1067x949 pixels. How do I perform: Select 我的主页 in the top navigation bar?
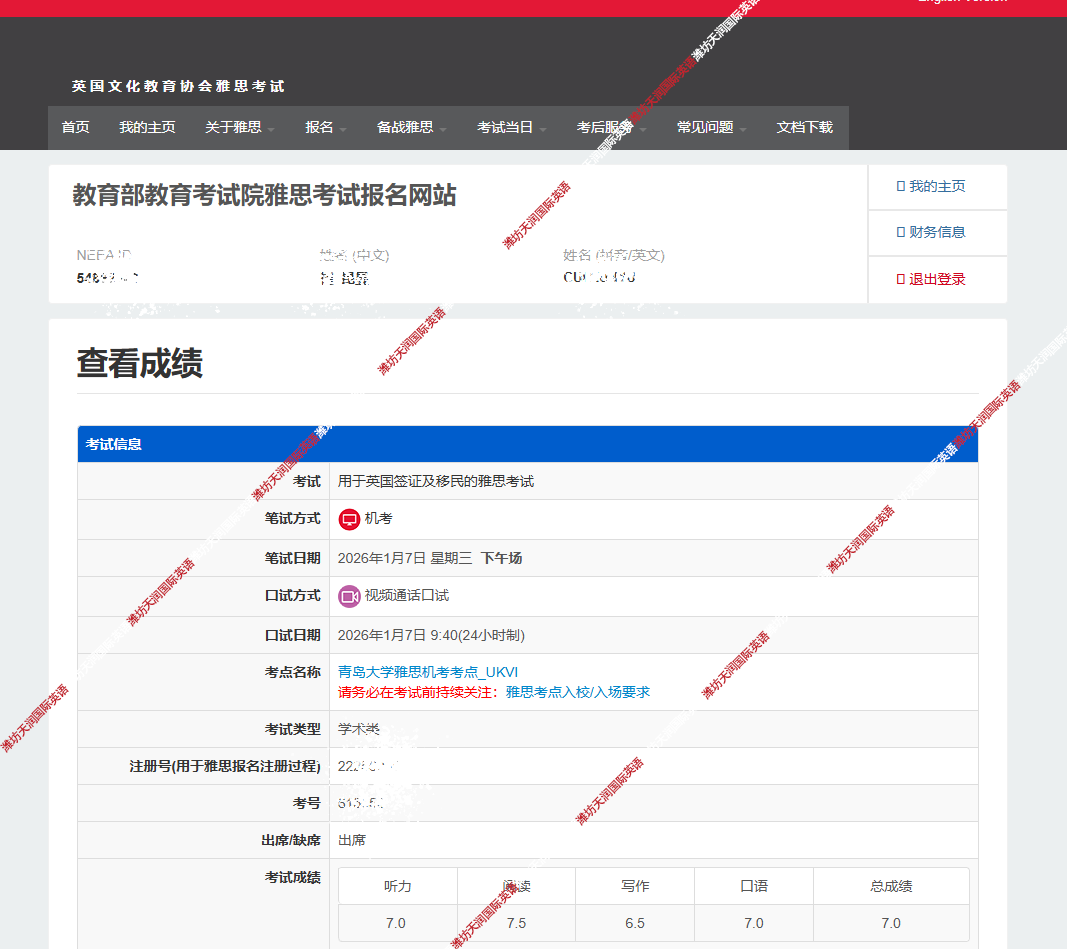point(147,127)
